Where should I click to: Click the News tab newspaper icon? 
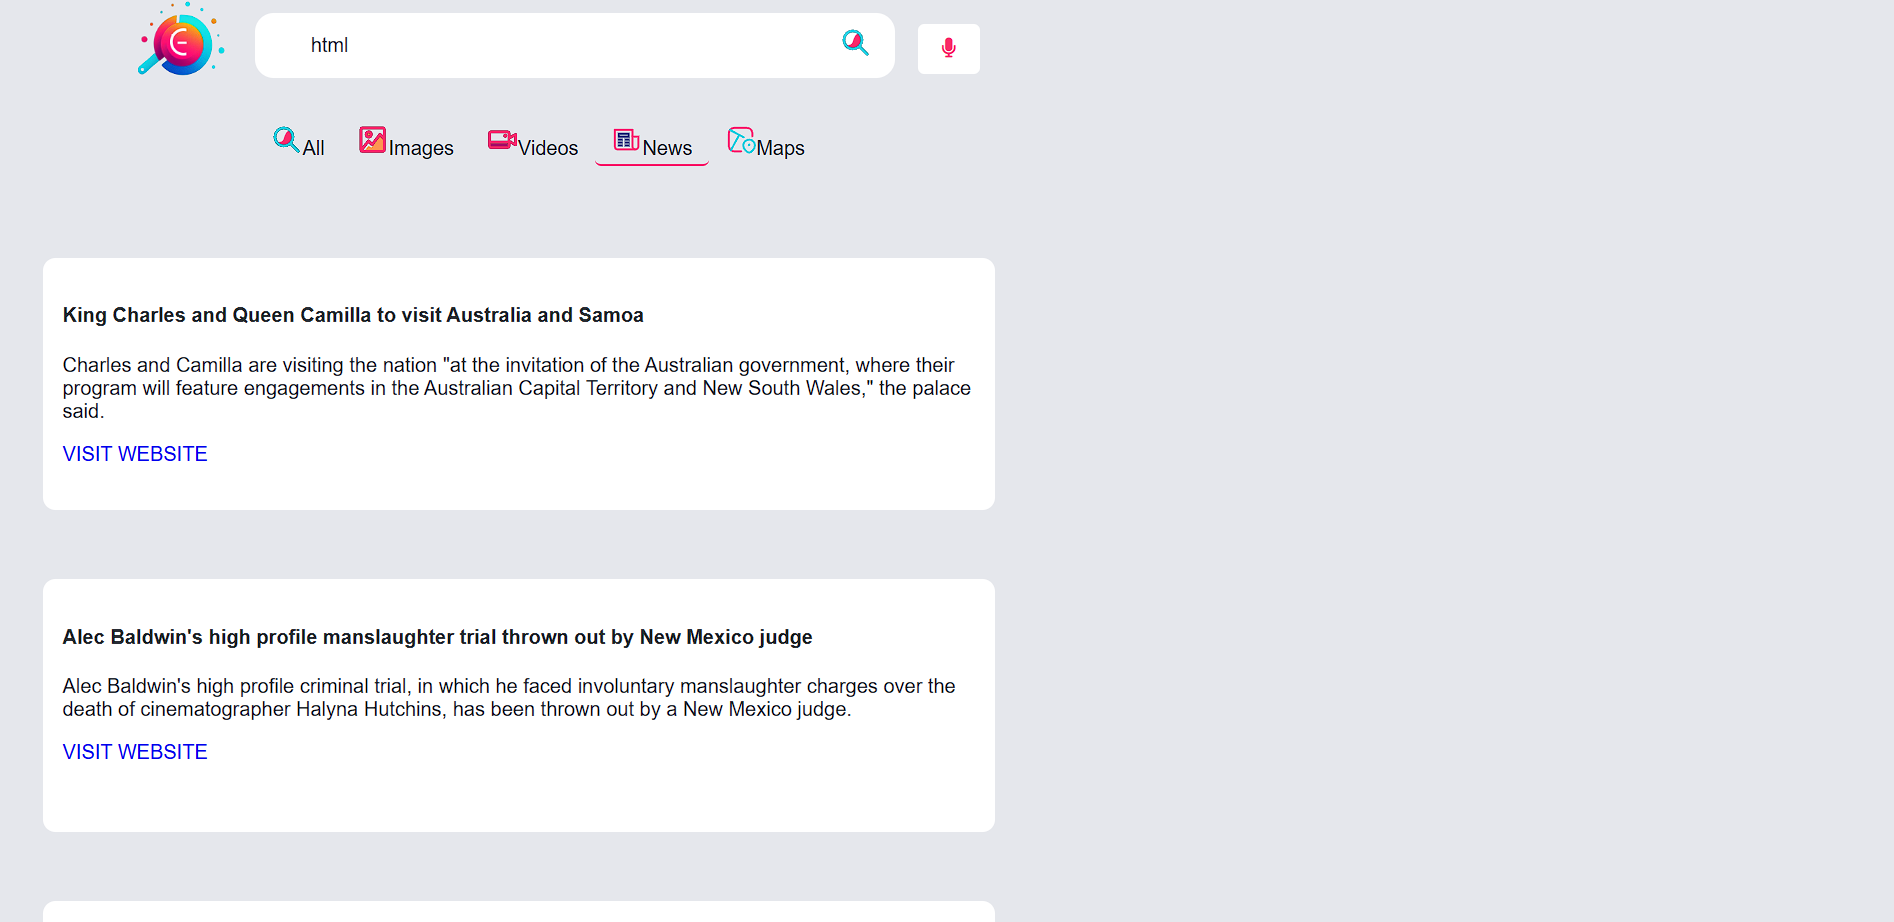coord(627,139)
